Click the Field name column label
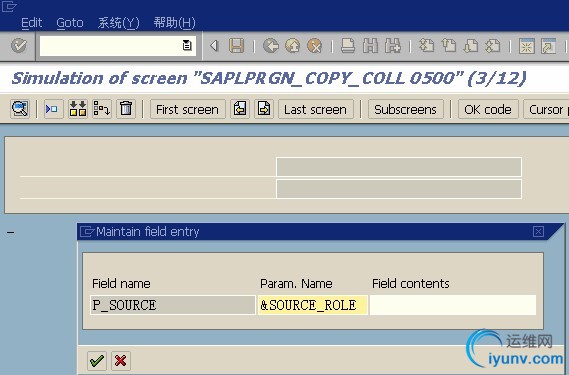Screen dimensions: 569x375 click(x=121, y=284)
